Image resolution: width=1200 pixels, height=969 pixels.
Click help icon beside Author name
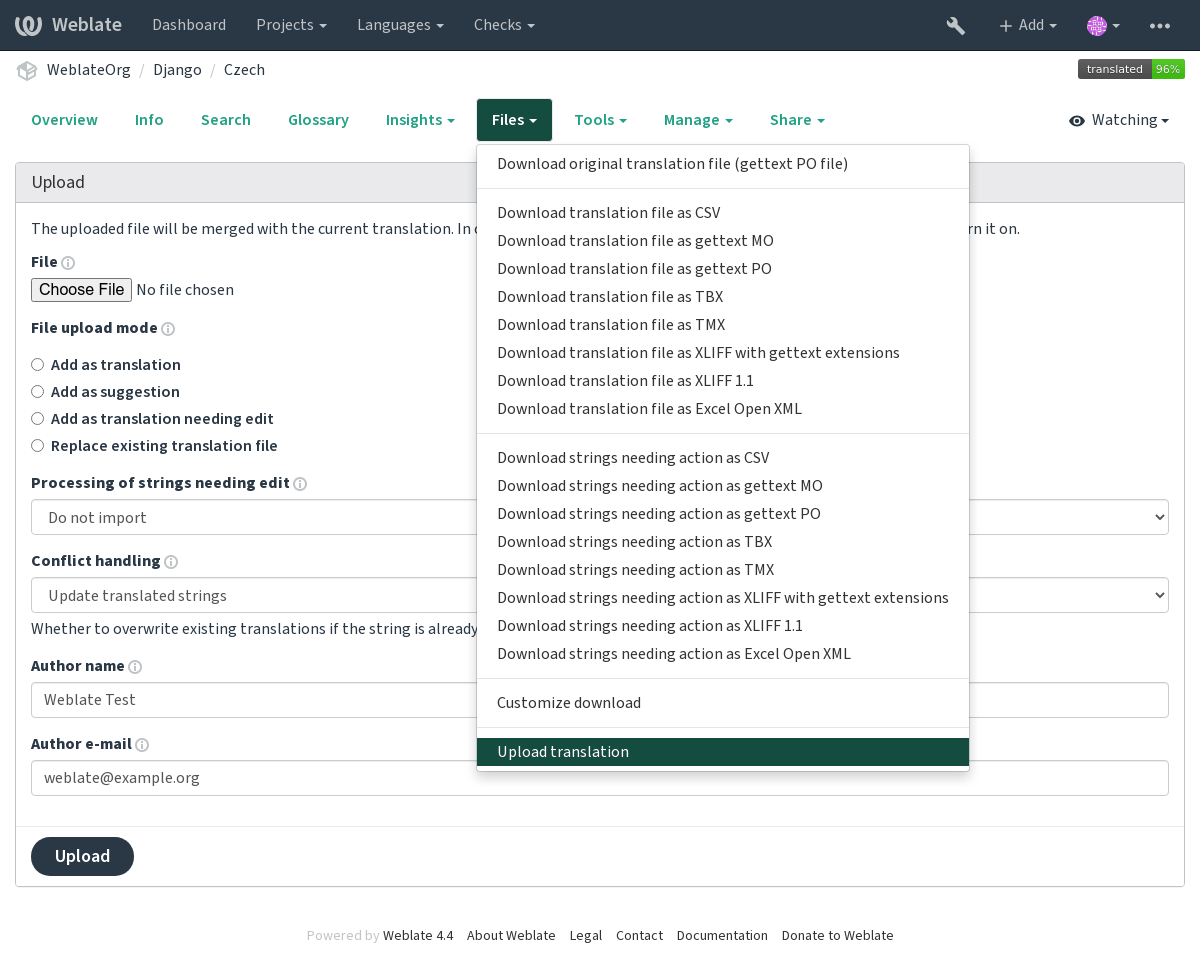(x=135, y=667)
